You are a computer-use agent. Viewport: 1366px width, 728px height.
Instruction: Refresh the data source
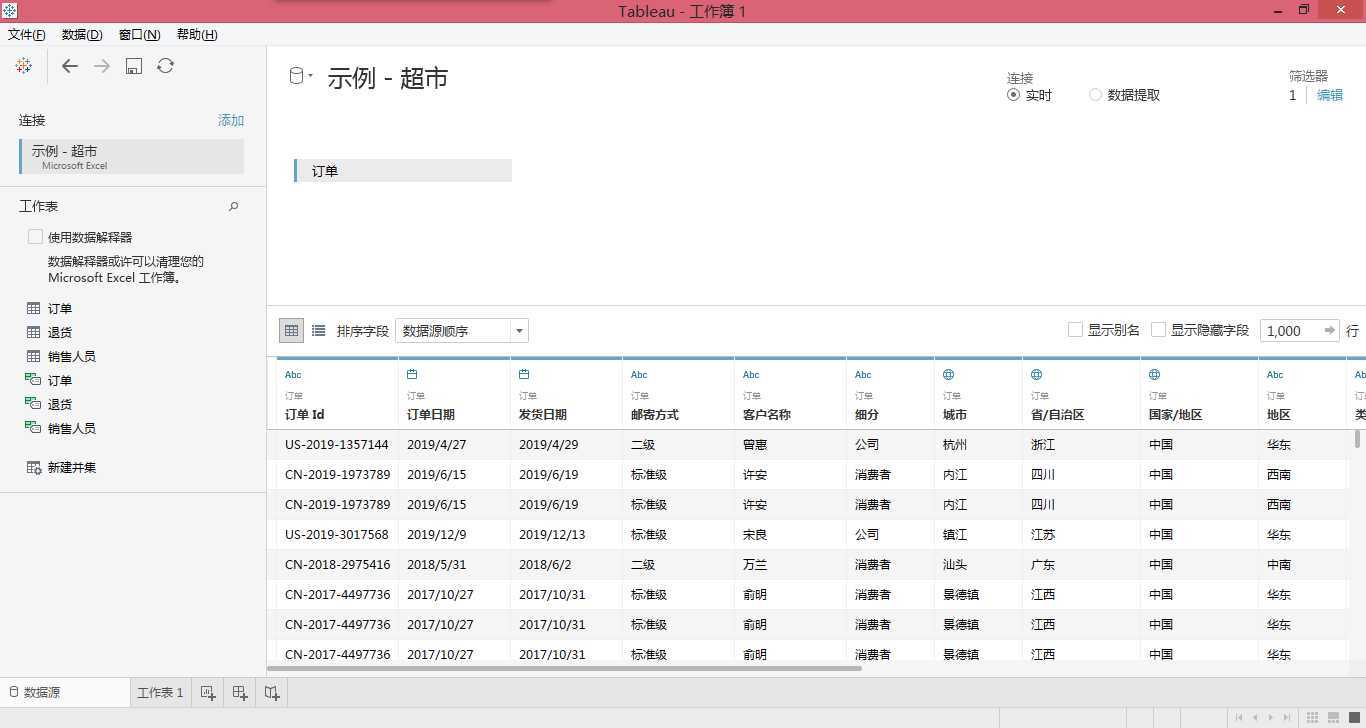(x=166, y=66)
